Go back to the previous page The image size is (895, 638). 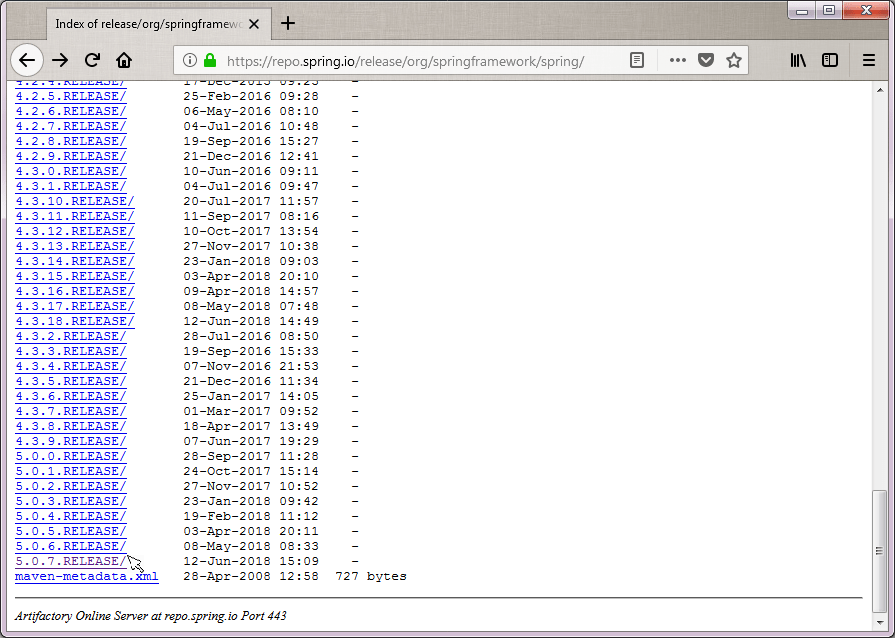(x=27, y=60)
